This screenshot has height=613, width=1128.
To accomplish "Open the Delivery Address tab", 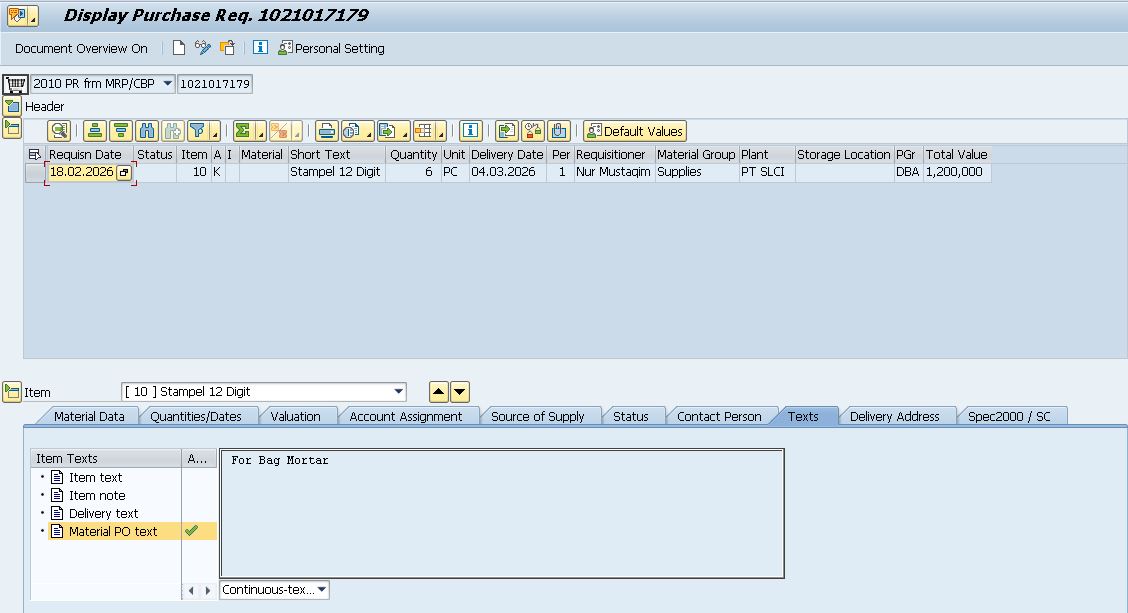I will pos(894,416).
